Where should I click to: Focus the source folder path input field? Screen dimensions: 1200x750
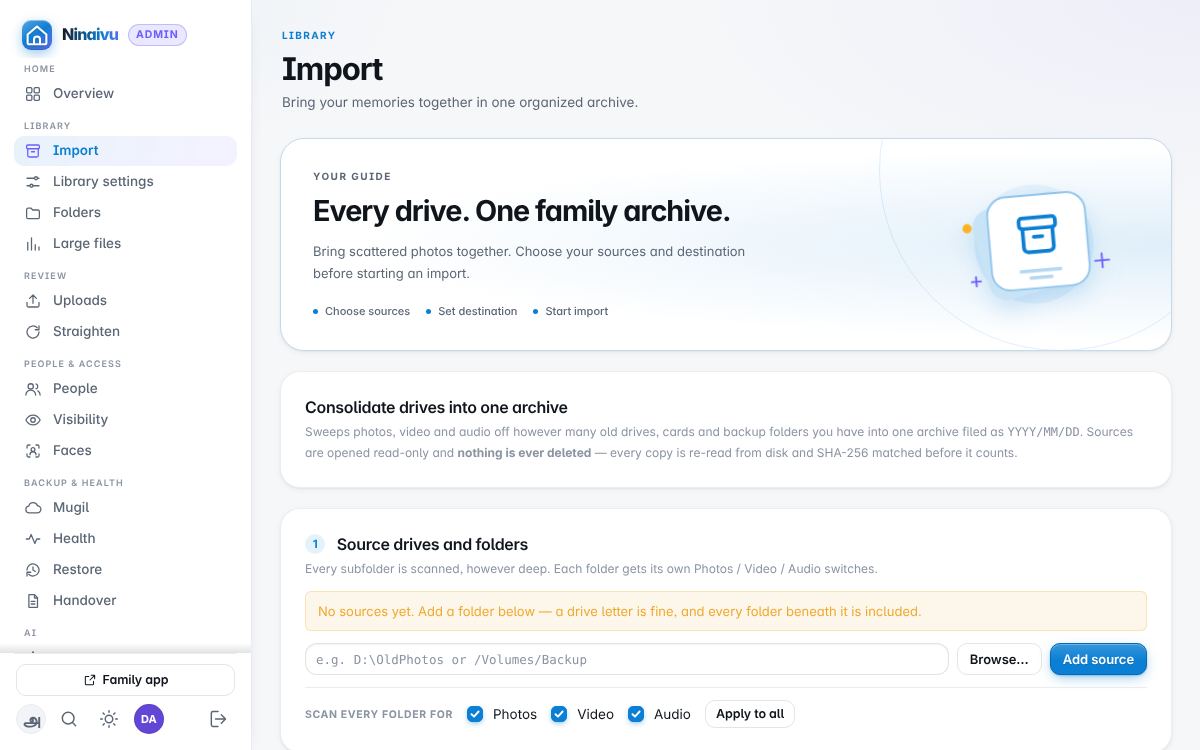[x=627, y=659]
